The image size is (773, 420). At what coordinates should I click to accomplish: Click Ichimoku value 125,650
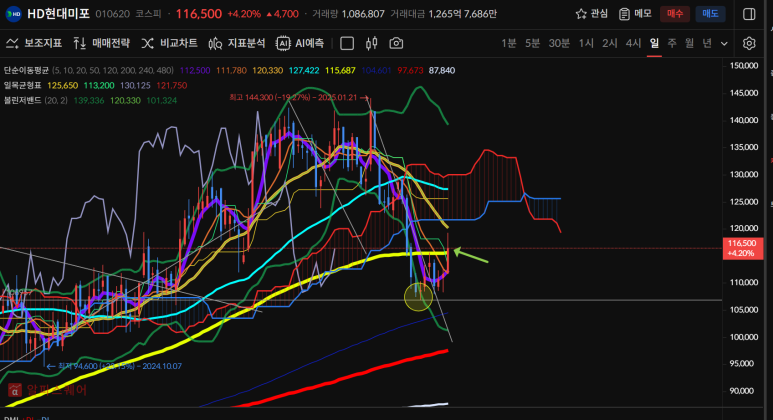(x=63, y=85)
